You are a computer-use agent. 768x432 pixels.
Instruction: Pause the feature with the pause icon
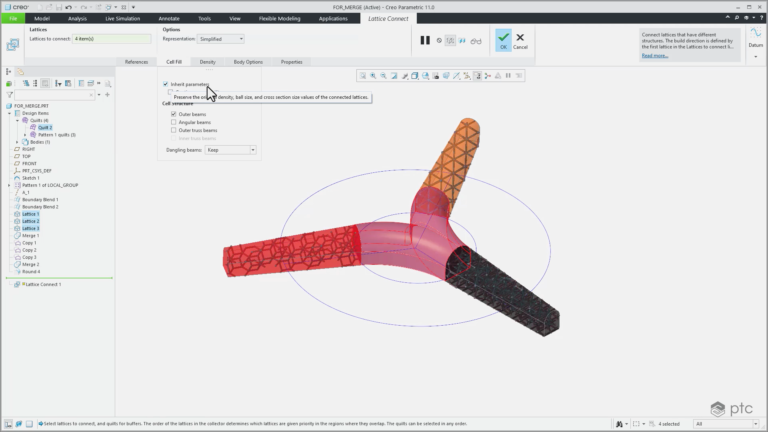tap(425, 40)
